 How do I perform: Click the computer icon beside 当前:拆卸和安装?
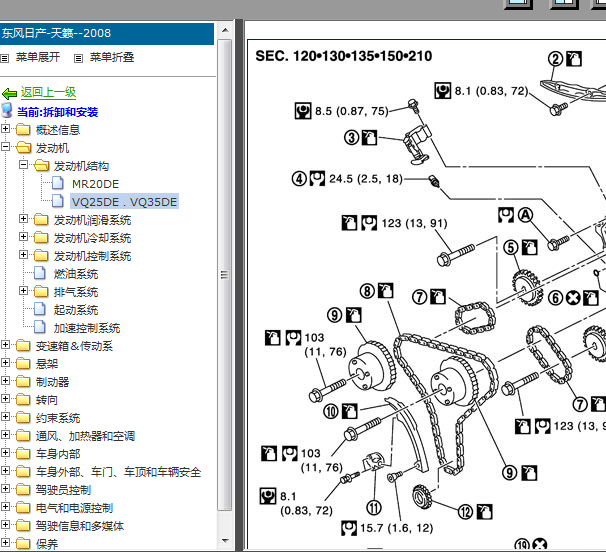[7, 110]
